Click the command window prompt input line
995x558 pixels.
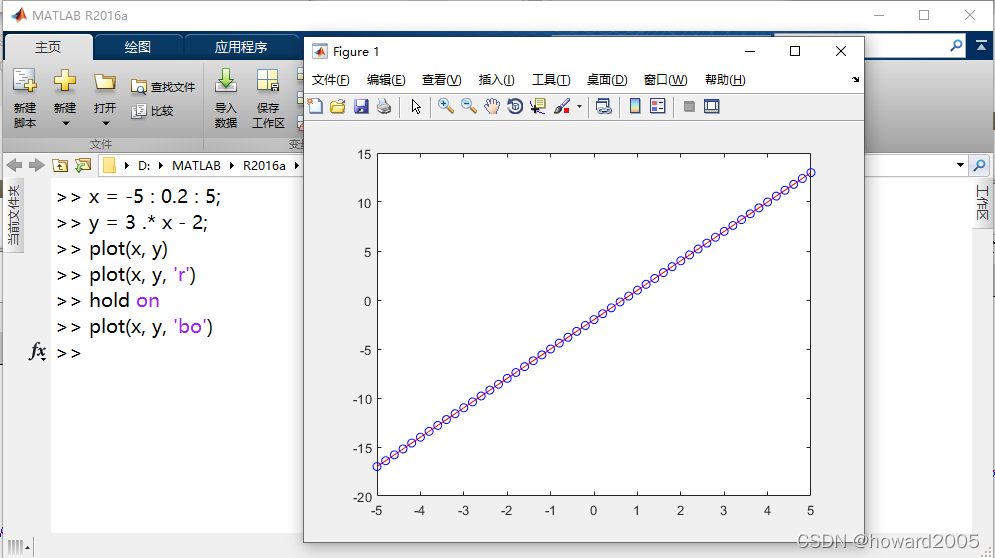click(178, 353)
